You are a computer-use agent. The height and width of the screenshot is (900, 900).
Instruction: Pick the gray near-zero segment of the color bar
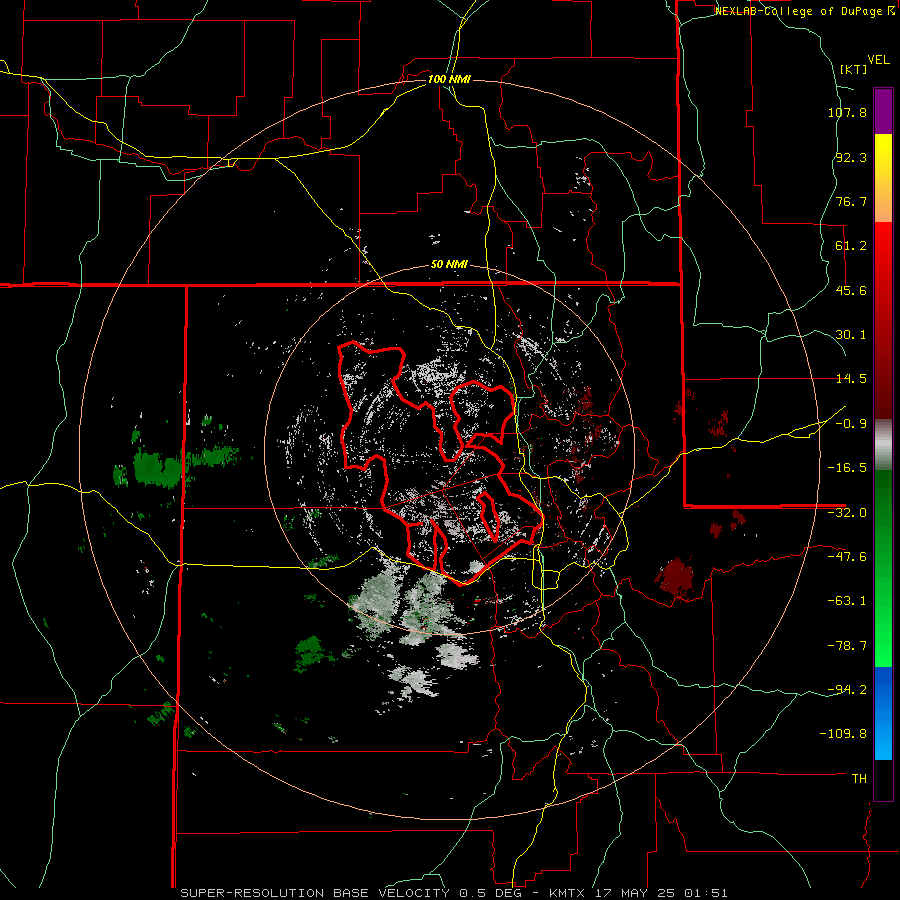click(883, 445)
